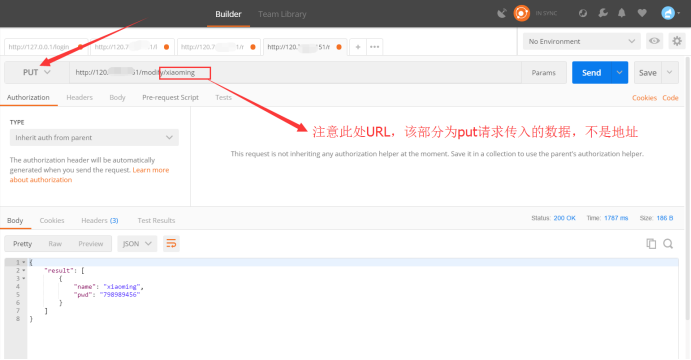Screen dimensions: 691x360
Task: Open the request Headers tab
Action: pos(79,97)
